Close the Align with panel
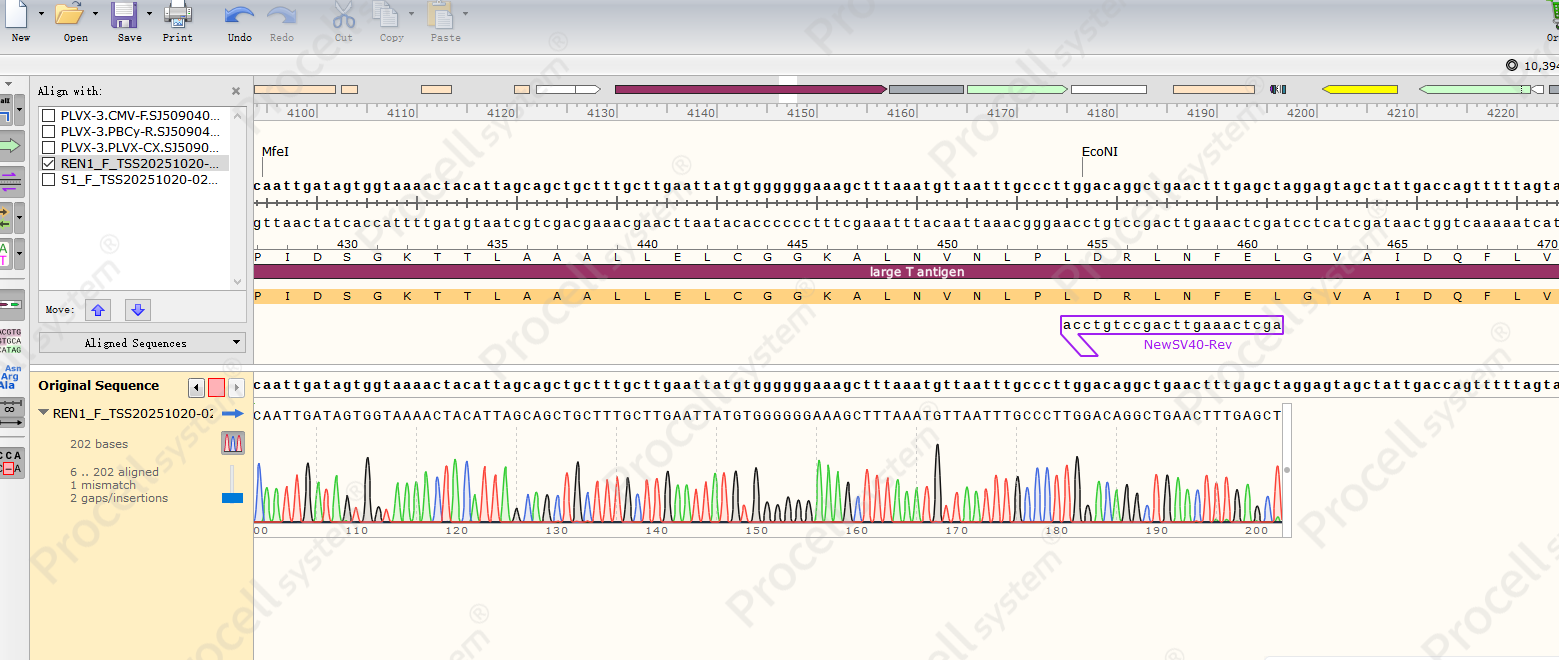 236,90
